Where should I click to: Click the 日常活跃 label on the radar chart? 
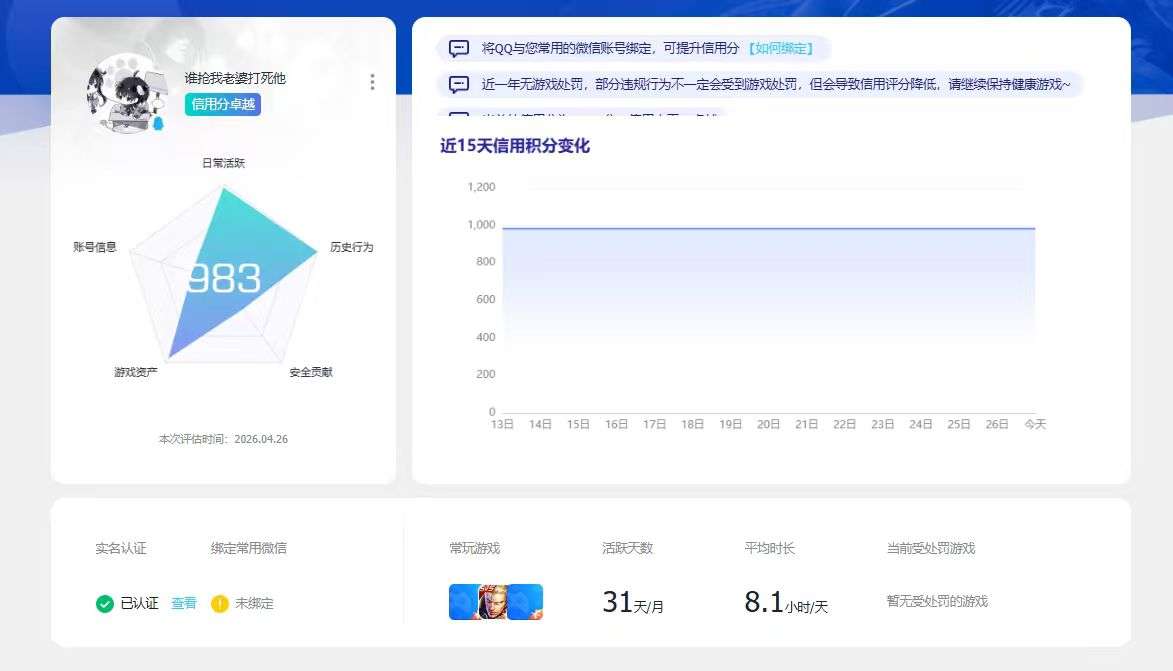pyautogui.click(x=223, y=161)
